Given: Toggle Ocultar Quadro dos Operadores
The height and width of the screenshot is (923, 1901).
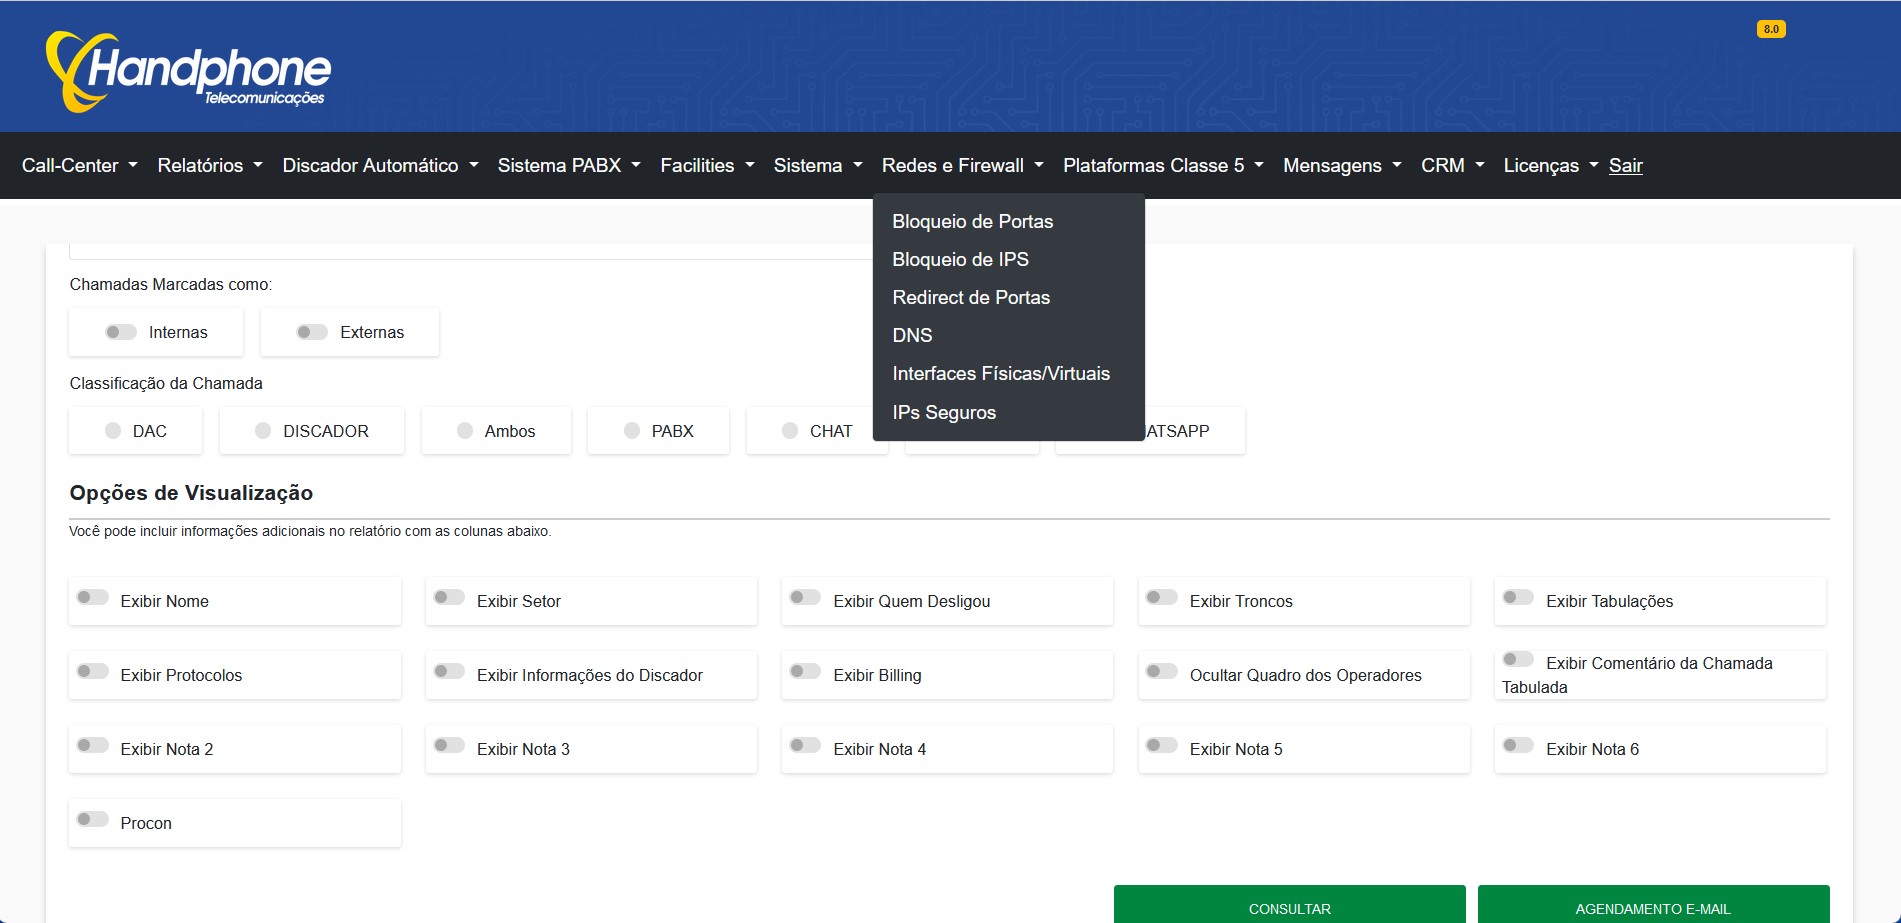Looking at the screenshot, I should [x=1161, y=672].
